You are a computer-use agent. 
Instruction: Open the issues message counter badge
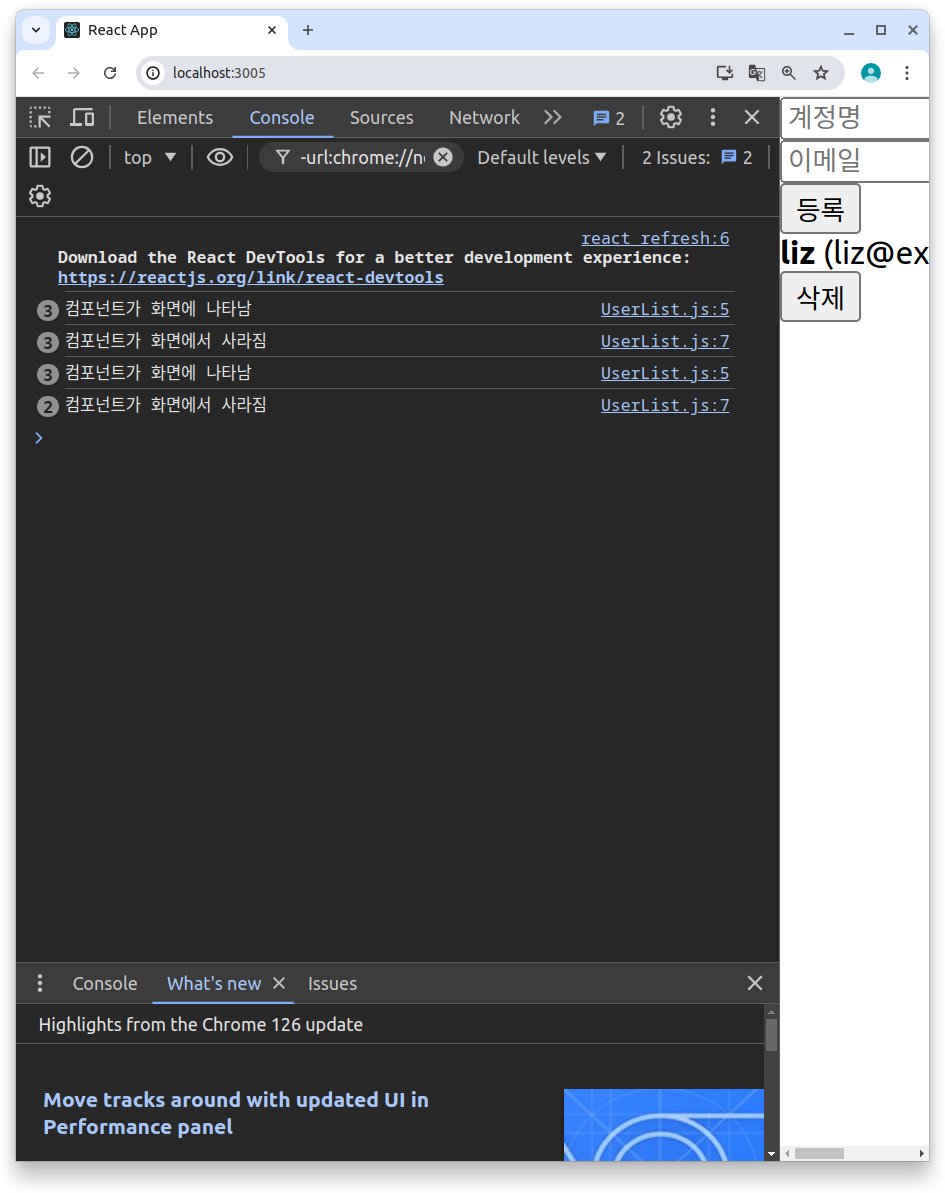(609, 118)
